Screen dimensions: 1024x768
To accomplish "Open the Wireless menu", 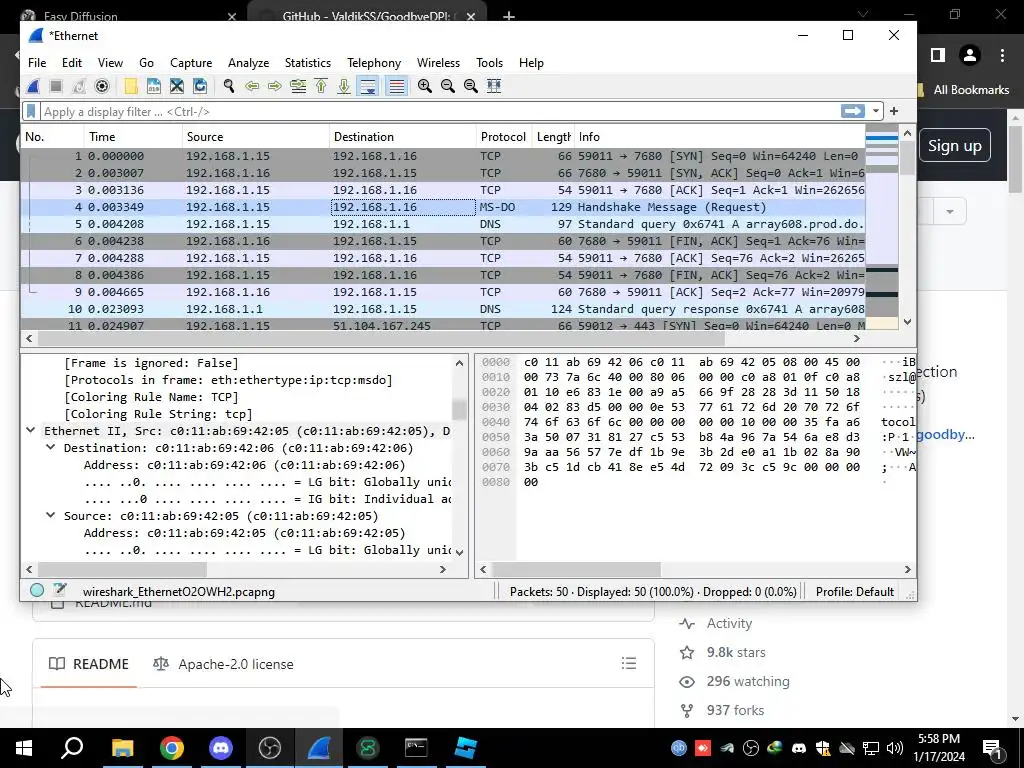I will click(438, 63).
